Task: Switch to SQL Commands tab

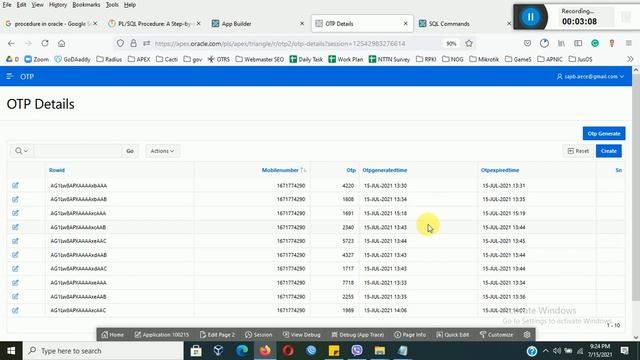Action: pyautogui.click(x=463, y=24)
